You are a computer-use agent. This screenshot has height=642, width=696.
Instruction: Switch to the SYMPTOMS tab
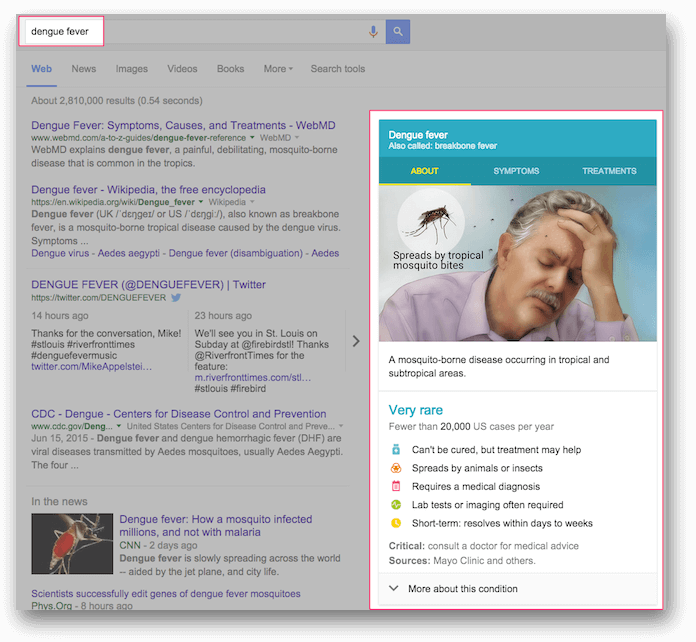pyautogui.click(x=516, y=171)
